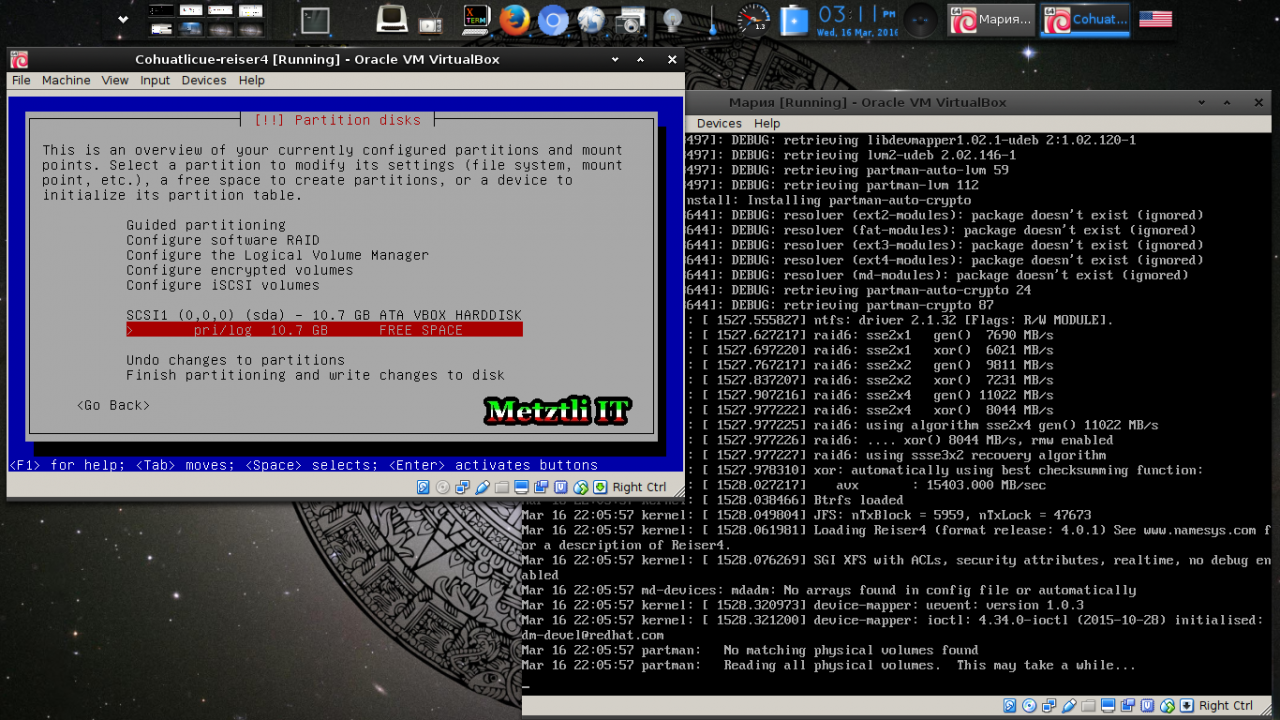Open the dark terminal window launcher in panel

tap(316, 19)
